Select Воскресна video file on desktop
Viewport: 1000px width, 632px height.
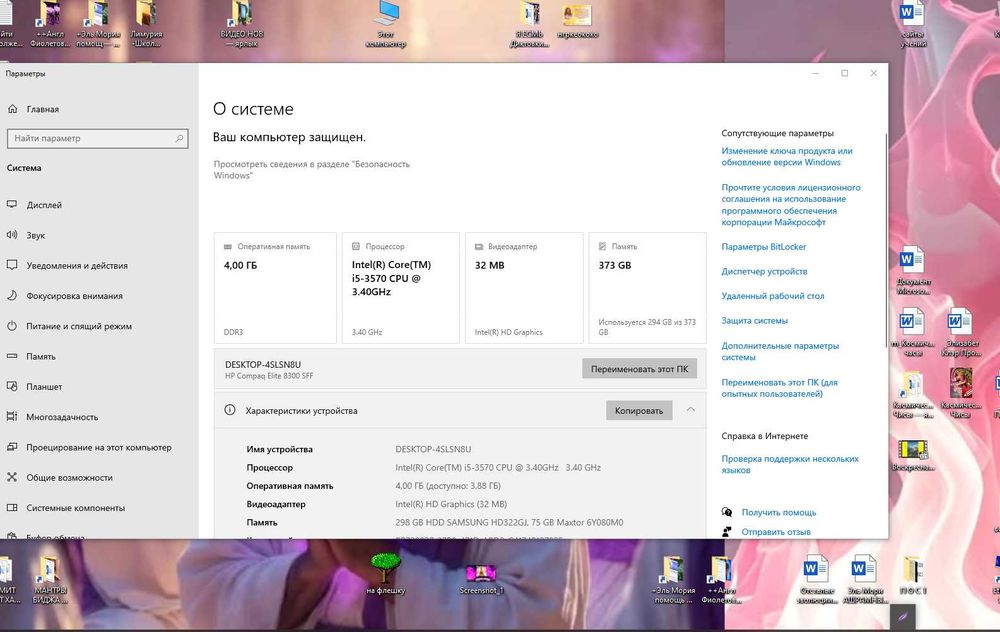913,455
